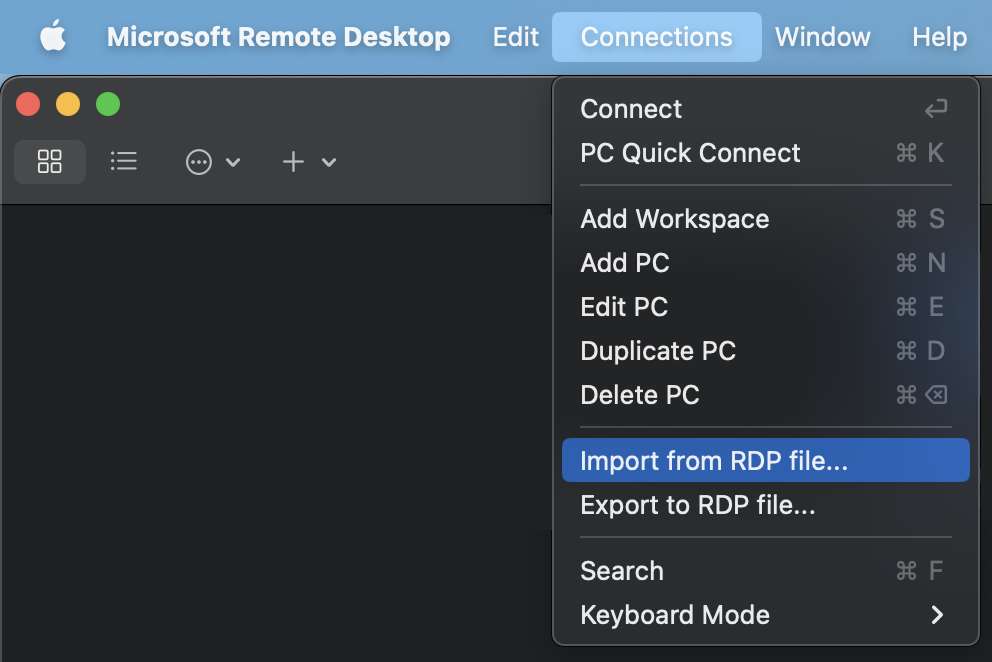Choose Add Workspace from the menu
The image size is (992, 662).
766,219
